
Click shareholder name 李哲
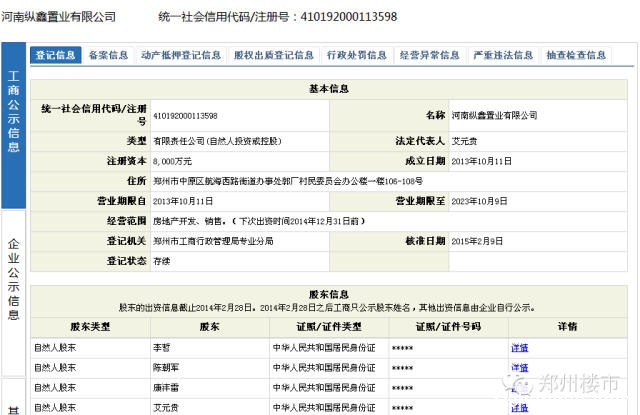[x=162, y=348]
